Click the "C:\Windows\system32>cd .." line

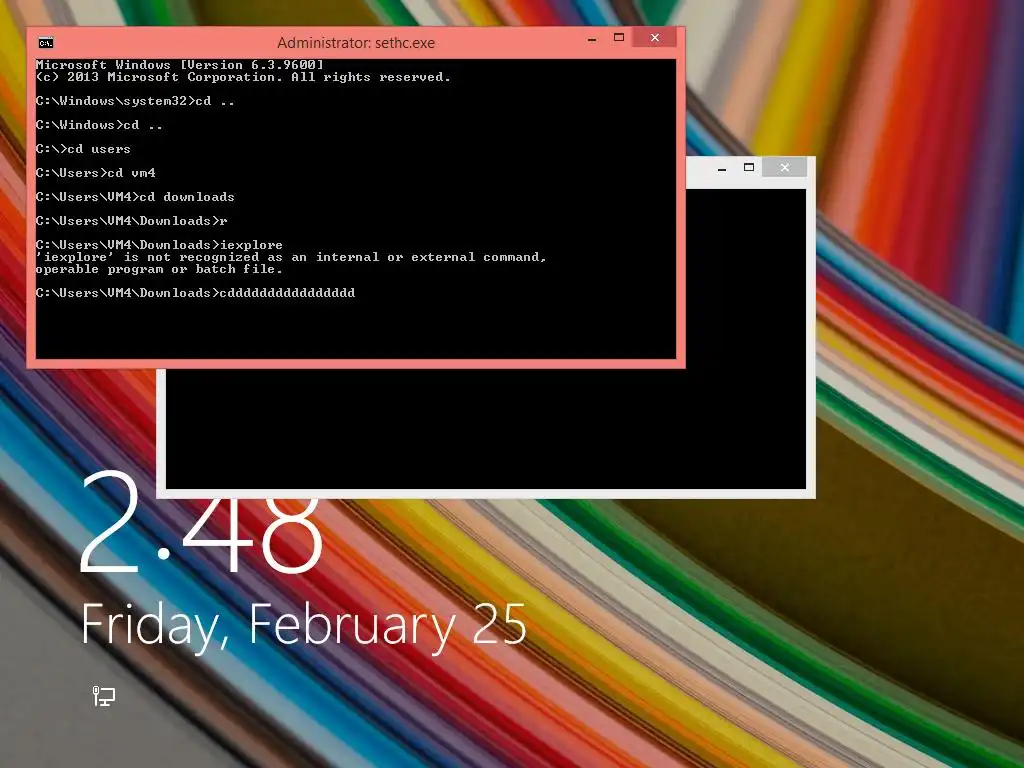tap(135, 101)
